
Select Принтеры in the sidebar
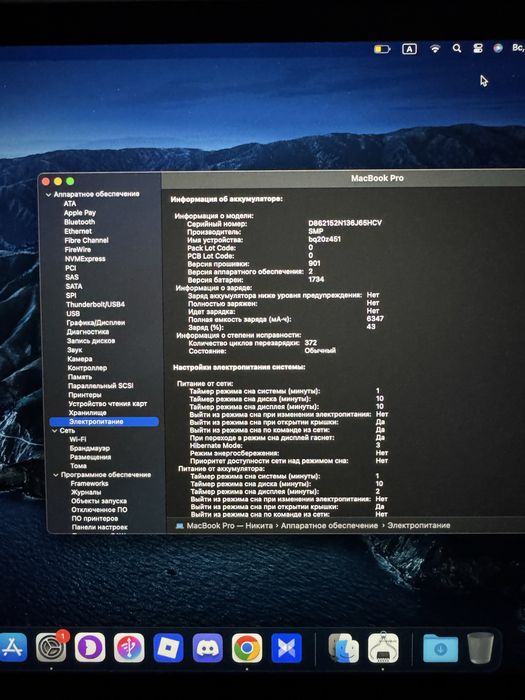(85, 395)
